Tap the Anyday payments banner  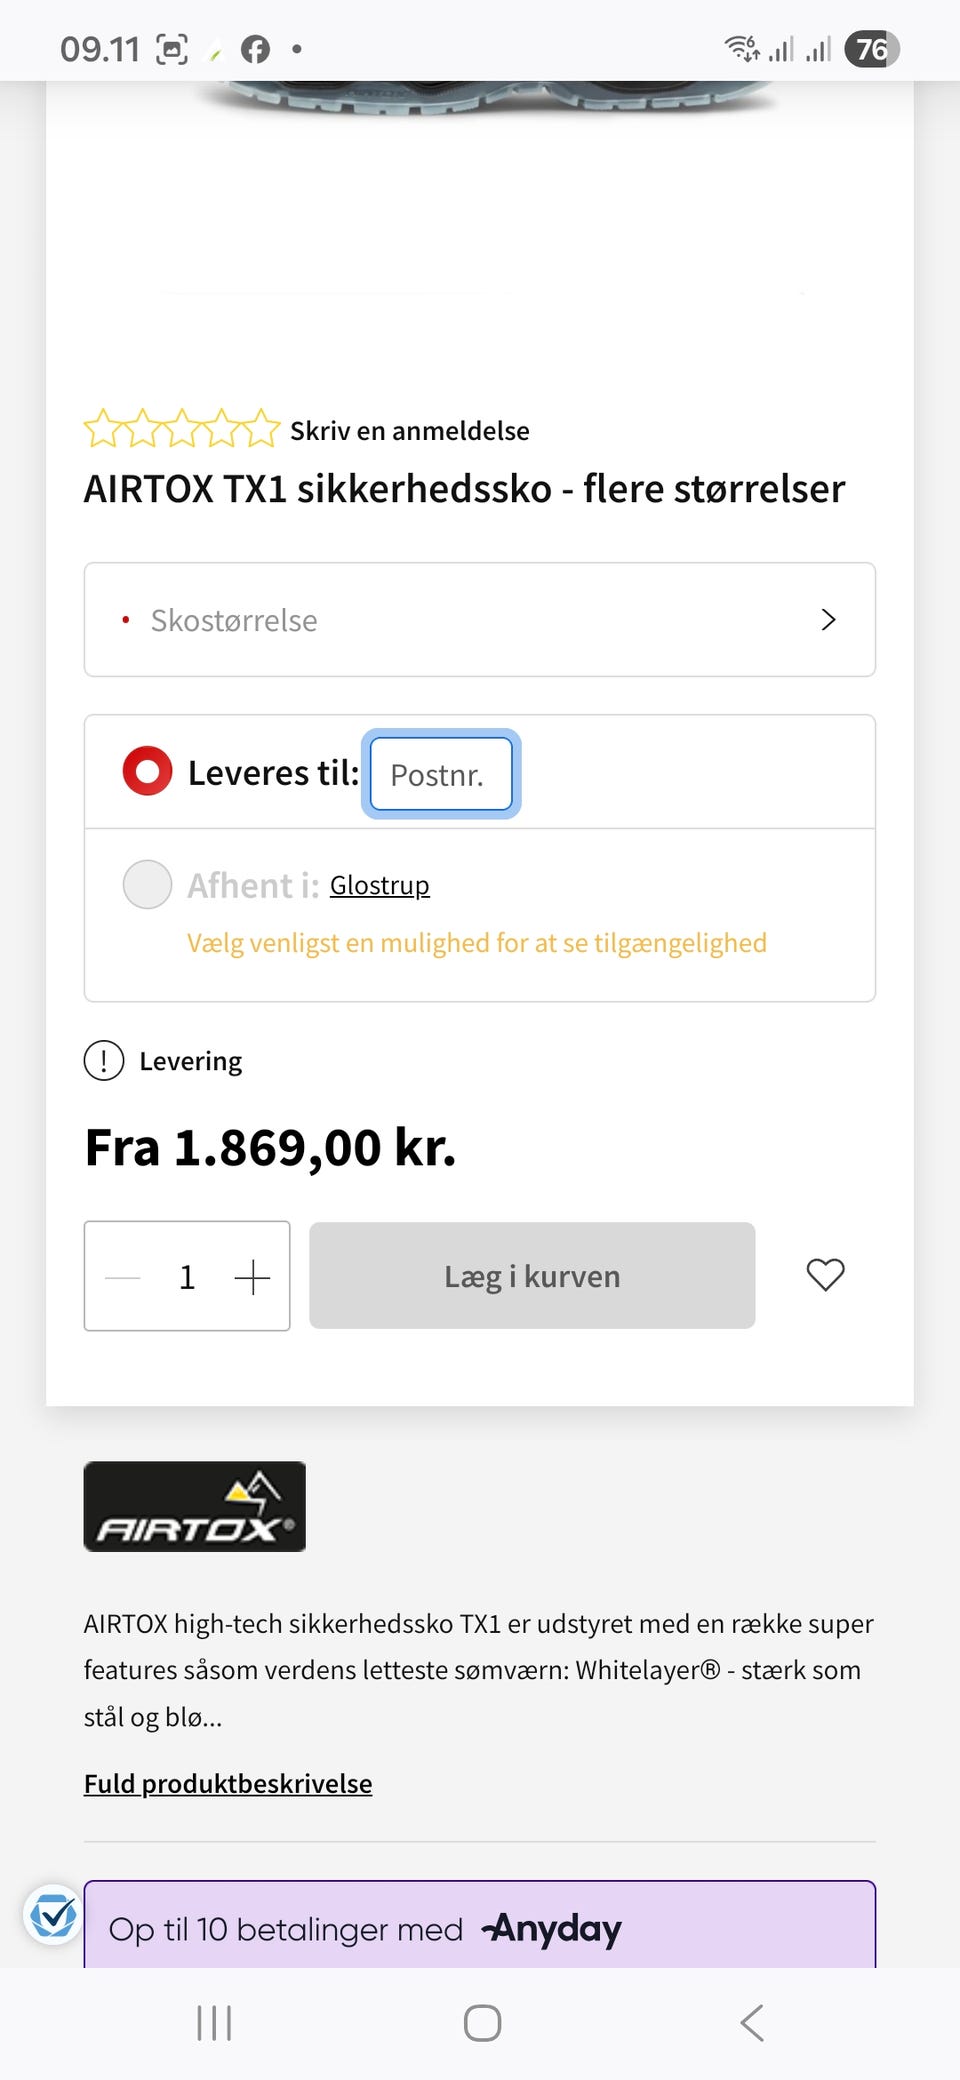tap(479, 1927)
